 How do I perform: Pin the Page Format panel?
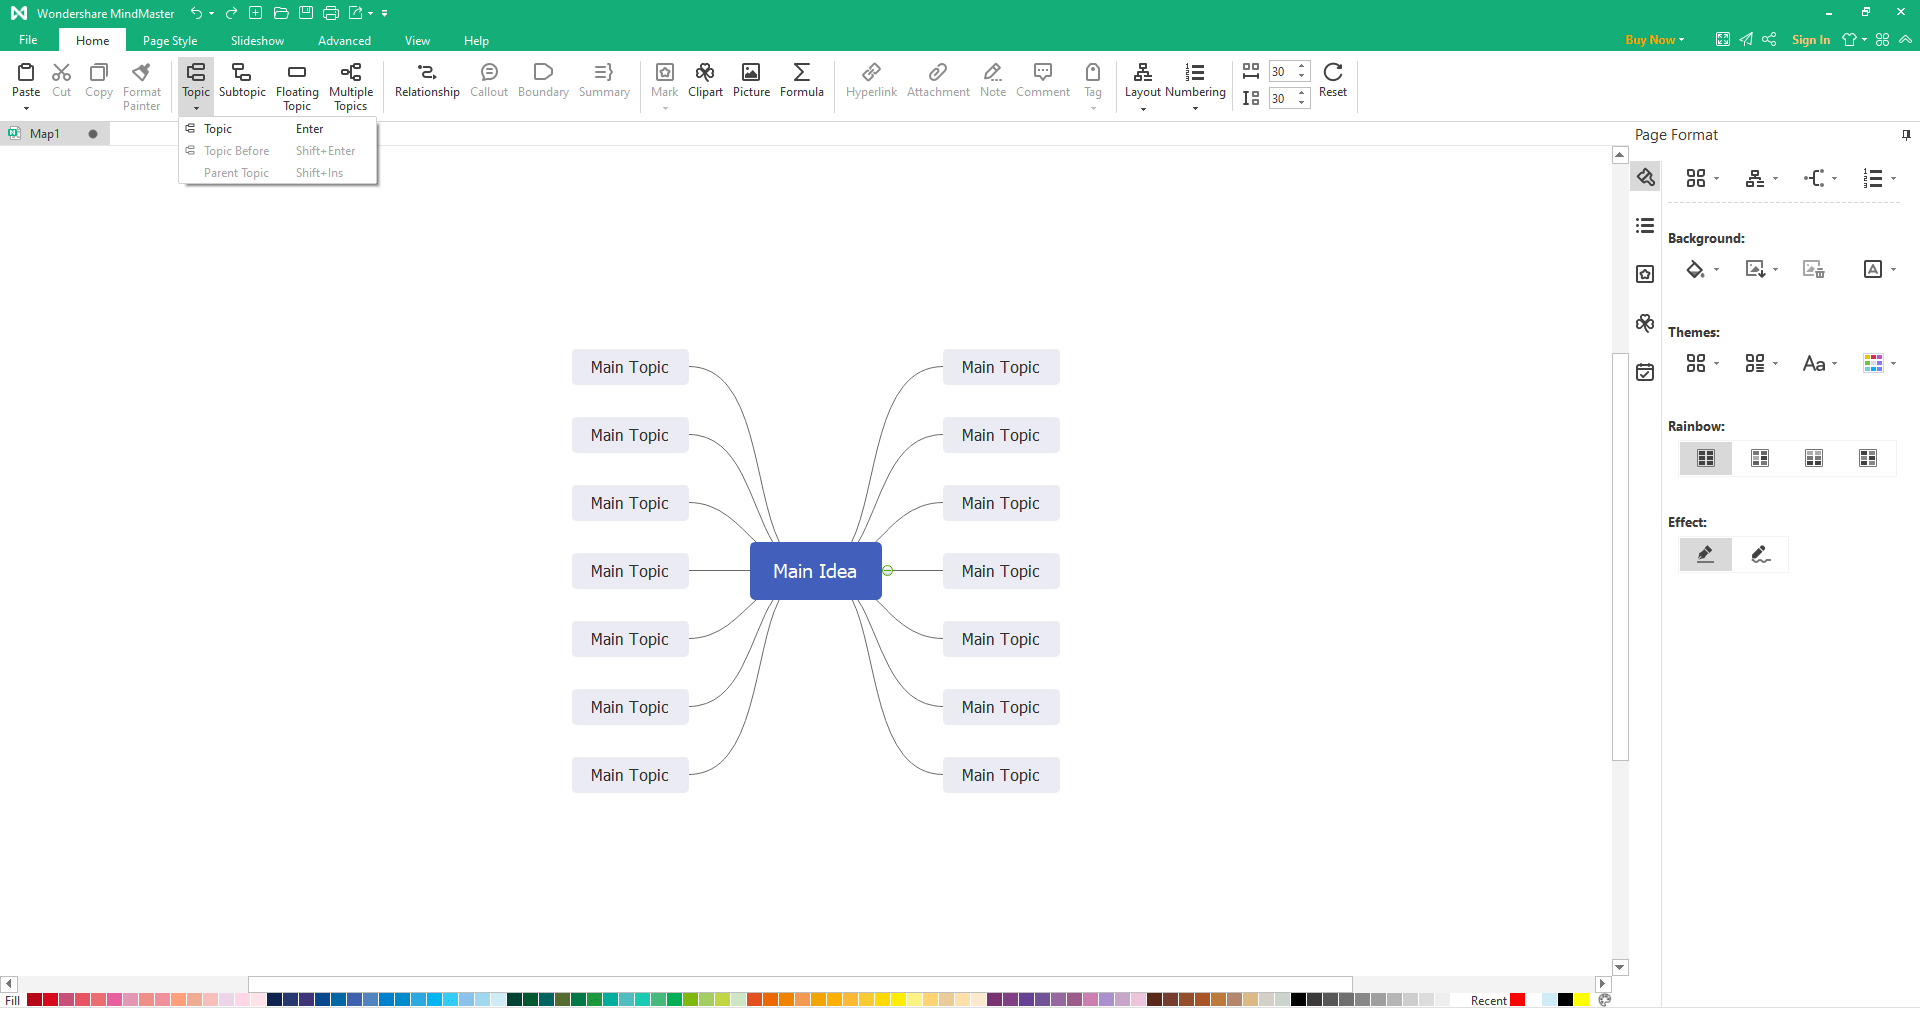tap(1906, 134)
